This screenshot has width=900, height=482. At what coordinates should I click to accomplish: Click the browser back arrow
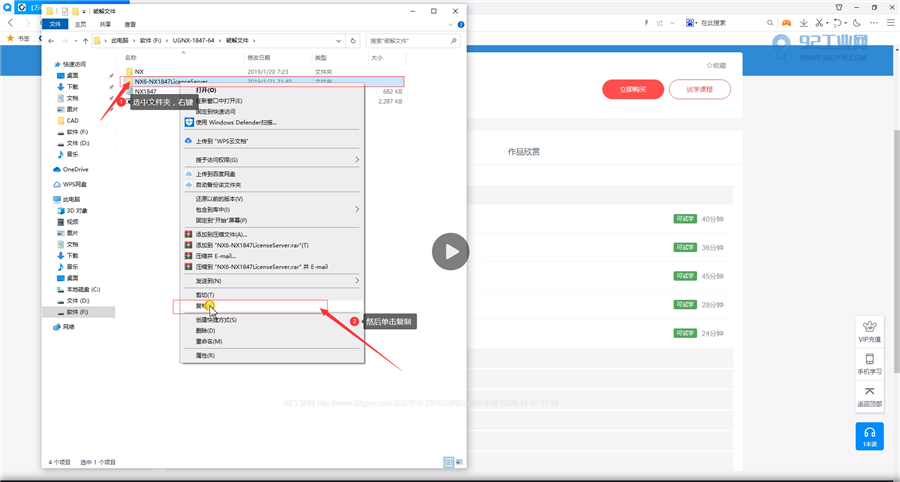(10, 23)
